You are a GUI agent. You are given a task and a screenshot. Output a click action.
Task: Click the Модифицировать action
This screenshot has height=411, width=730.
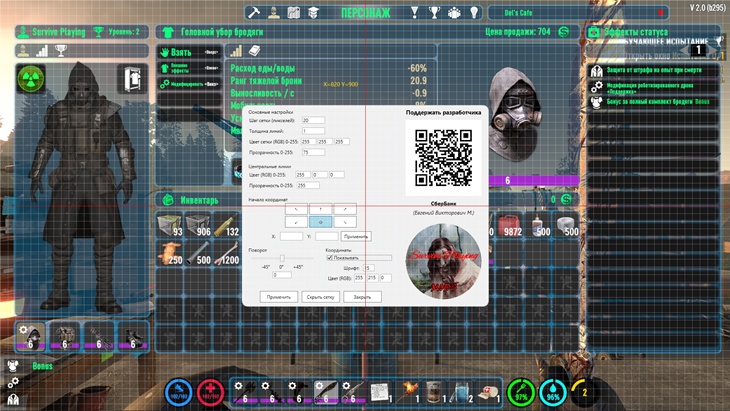pyautogui.click(x=189, y=84)
